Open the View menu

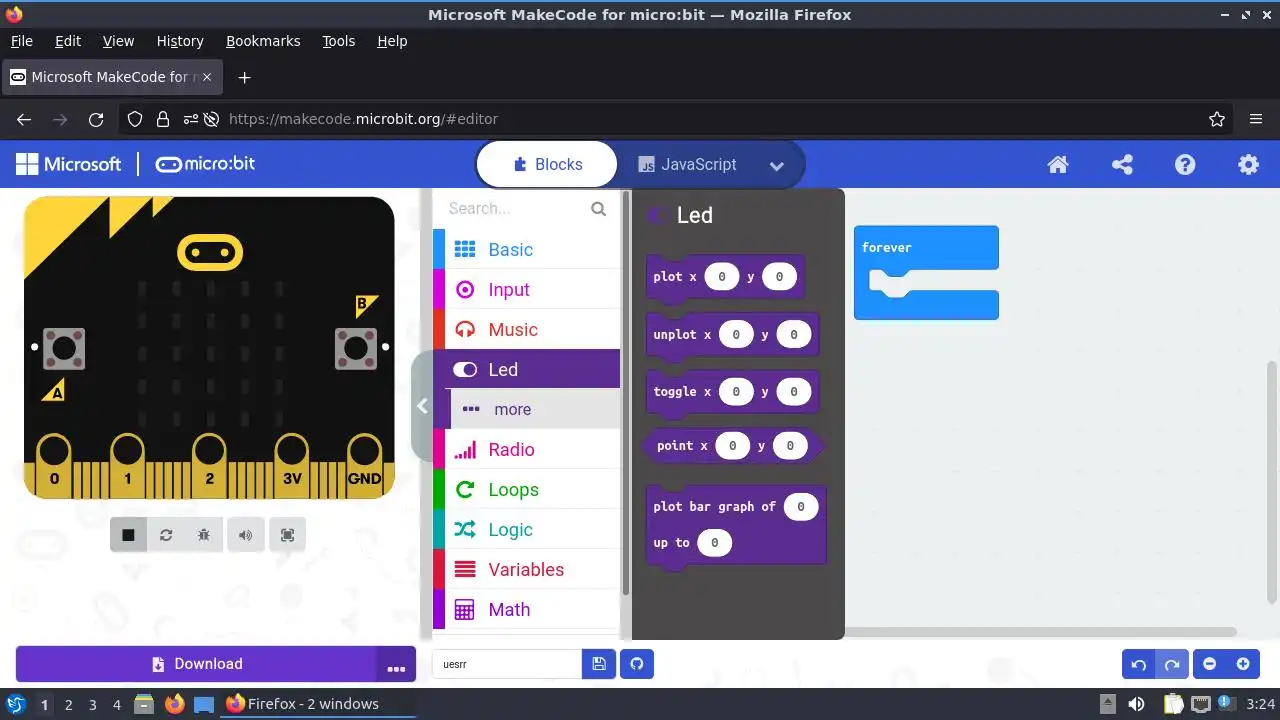(118, 41)
